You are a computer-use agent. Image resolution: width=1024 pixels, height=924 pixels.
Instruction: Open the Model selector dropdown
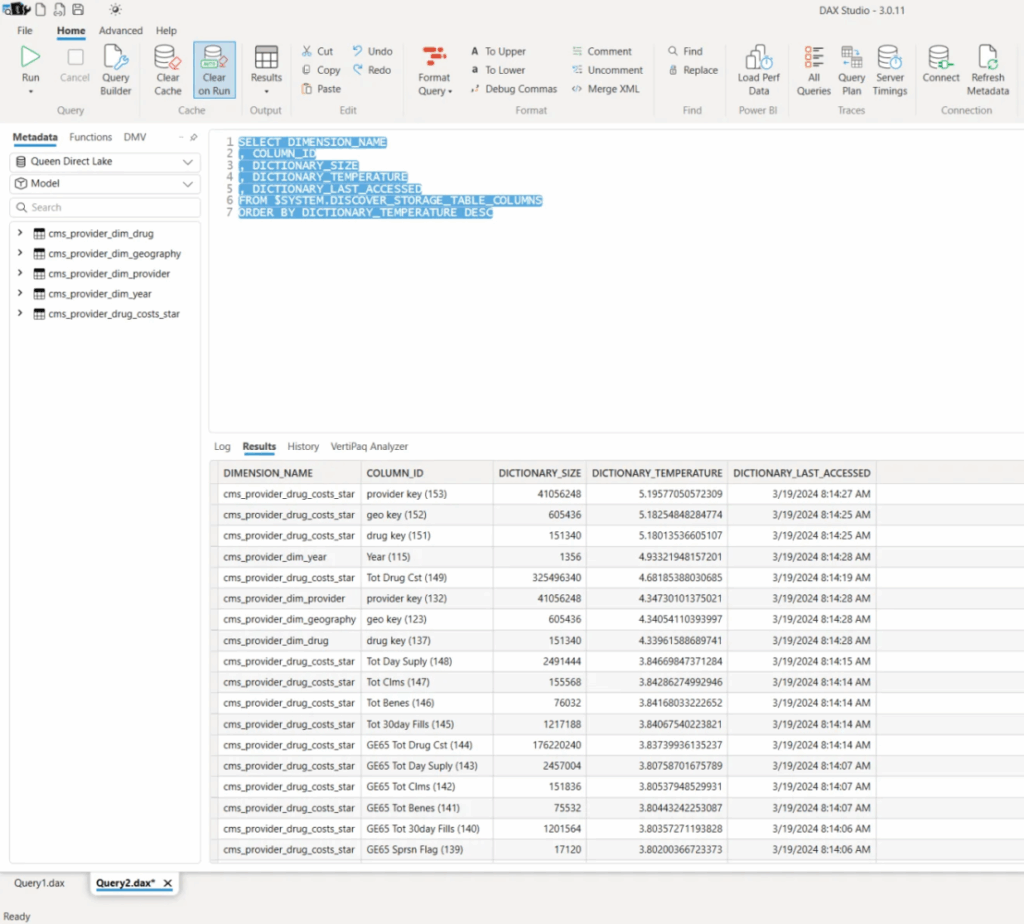pyautogui.click(x=105, y=183)
